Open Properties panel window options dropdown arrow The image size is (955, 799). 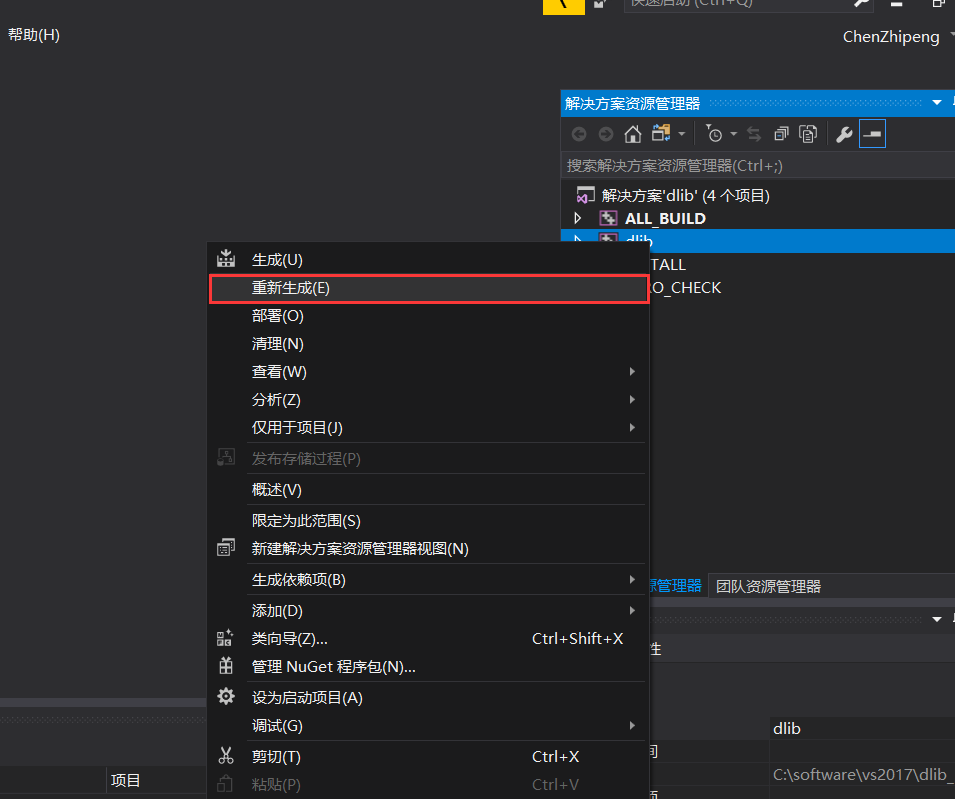[937, 619]
